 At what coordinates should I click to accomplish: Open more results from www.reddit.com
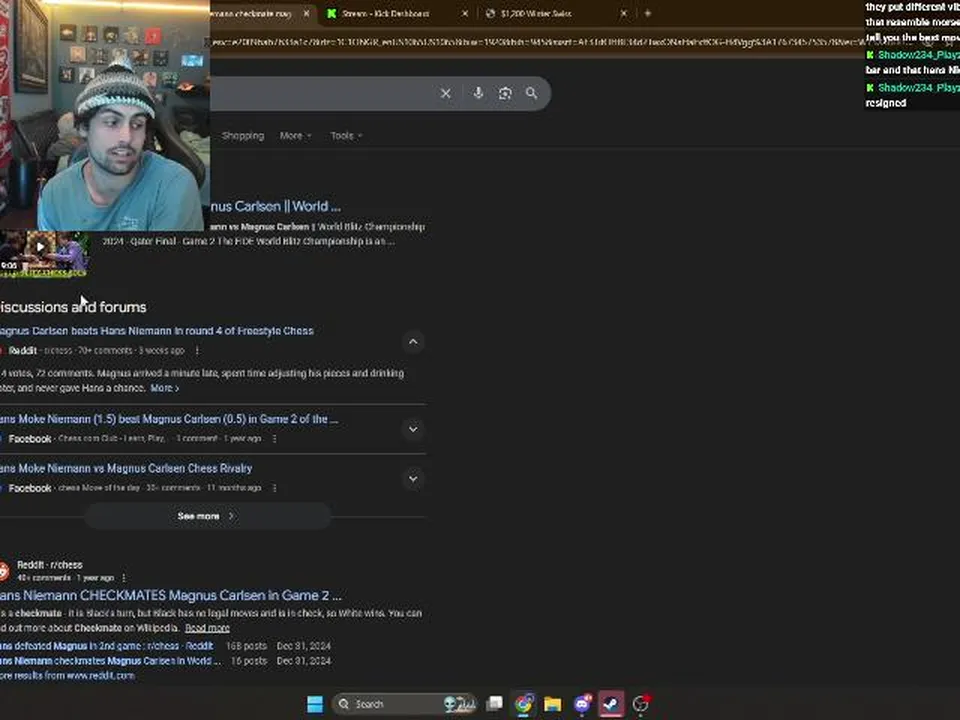coord(67,676)
